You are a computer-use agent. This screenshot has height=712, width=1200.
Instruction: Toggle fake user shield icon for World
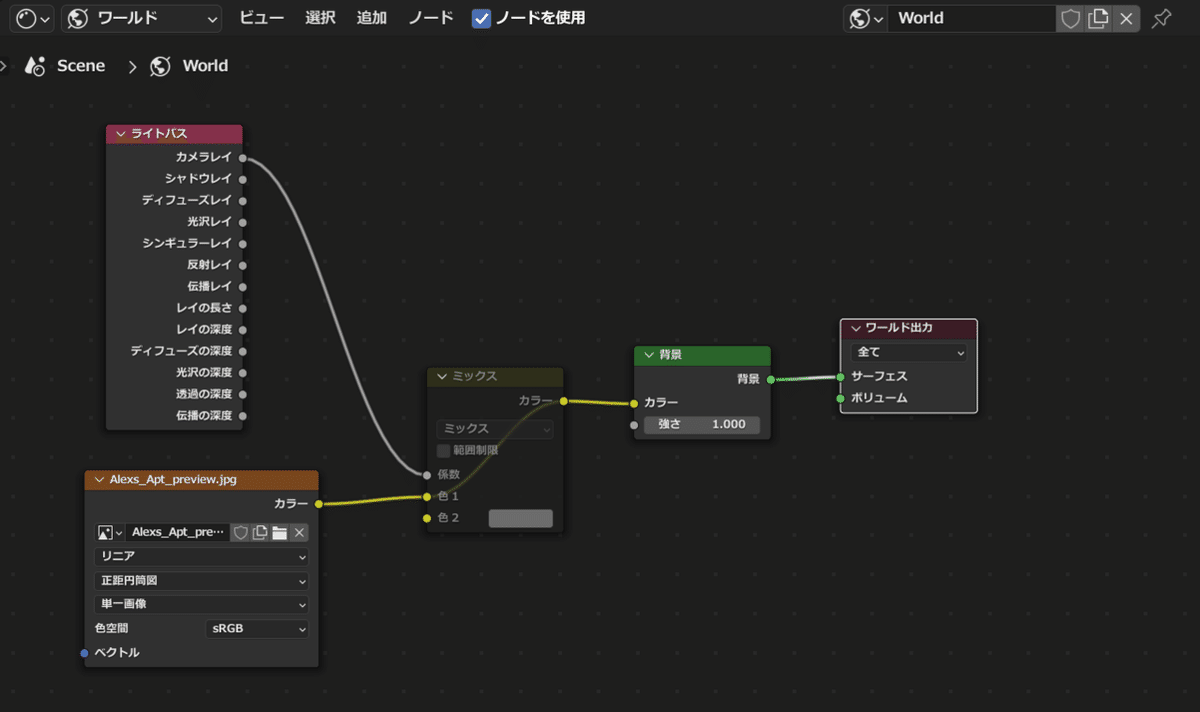pyautogui.click(x=1070, y=18)
